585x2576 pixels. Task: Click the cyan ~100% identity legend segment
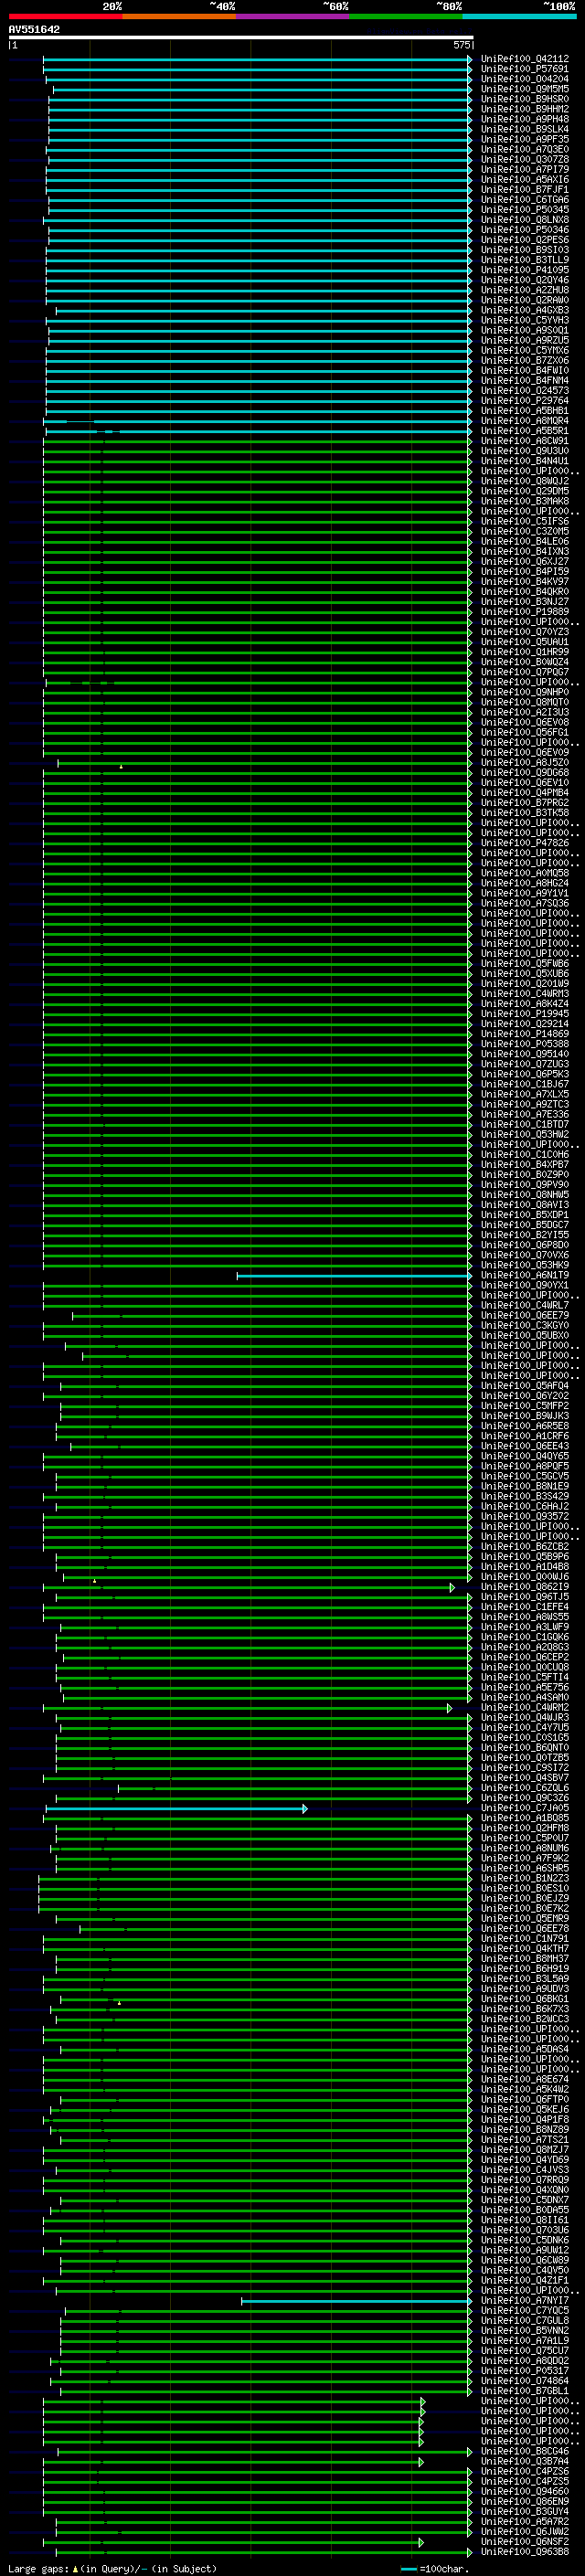pyautogui.click(x=519, y=17)
